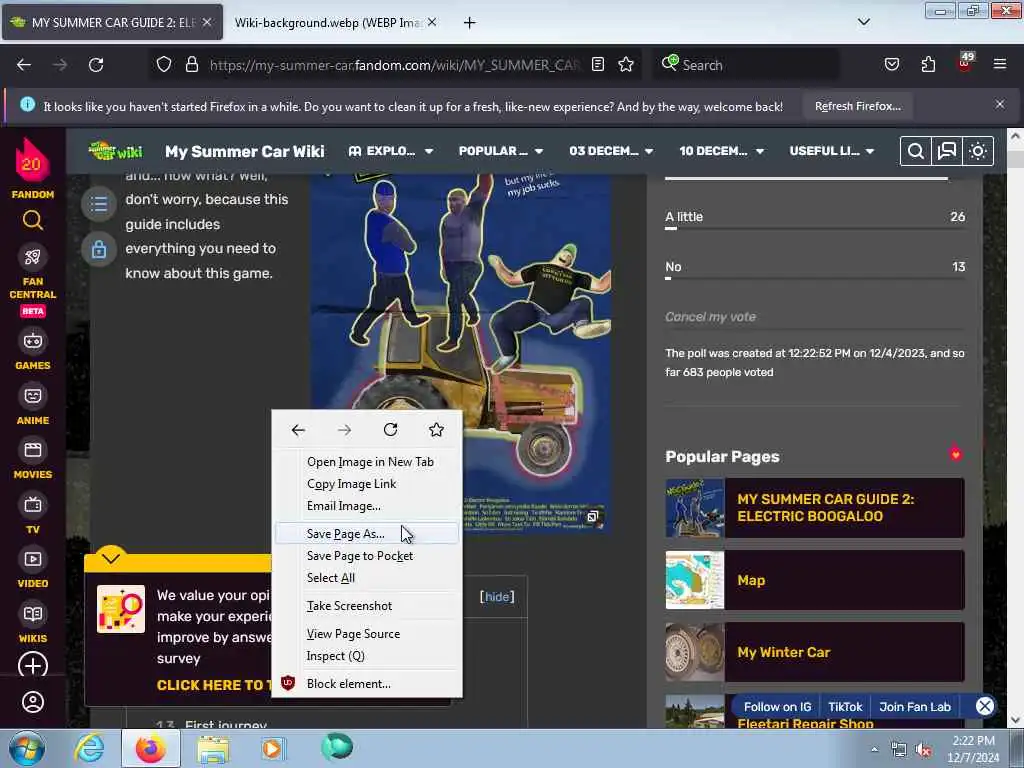Open a new tab with plus button
The image size is (1024, 768).
click(469, 23)
